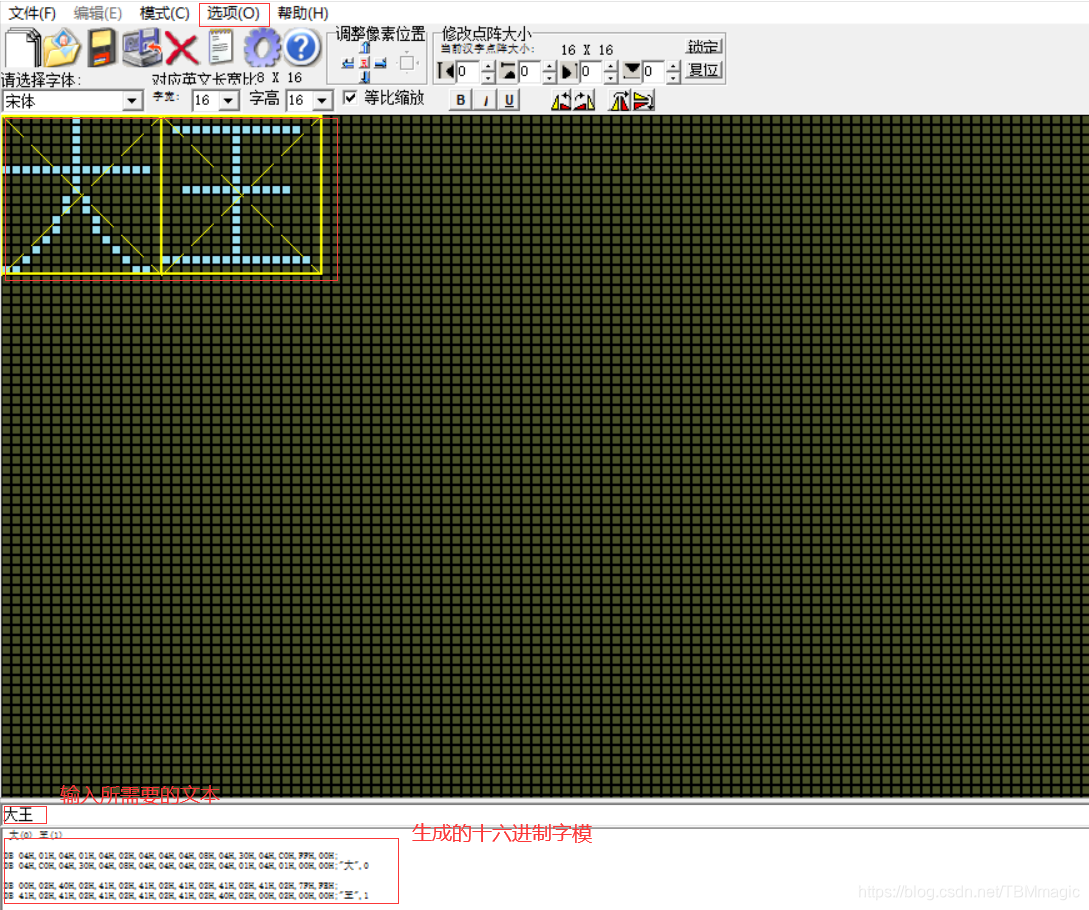Click the rotate counterclockwise triangle icon
Viewport: 1089px width, 910px height.
pos(561,101)
